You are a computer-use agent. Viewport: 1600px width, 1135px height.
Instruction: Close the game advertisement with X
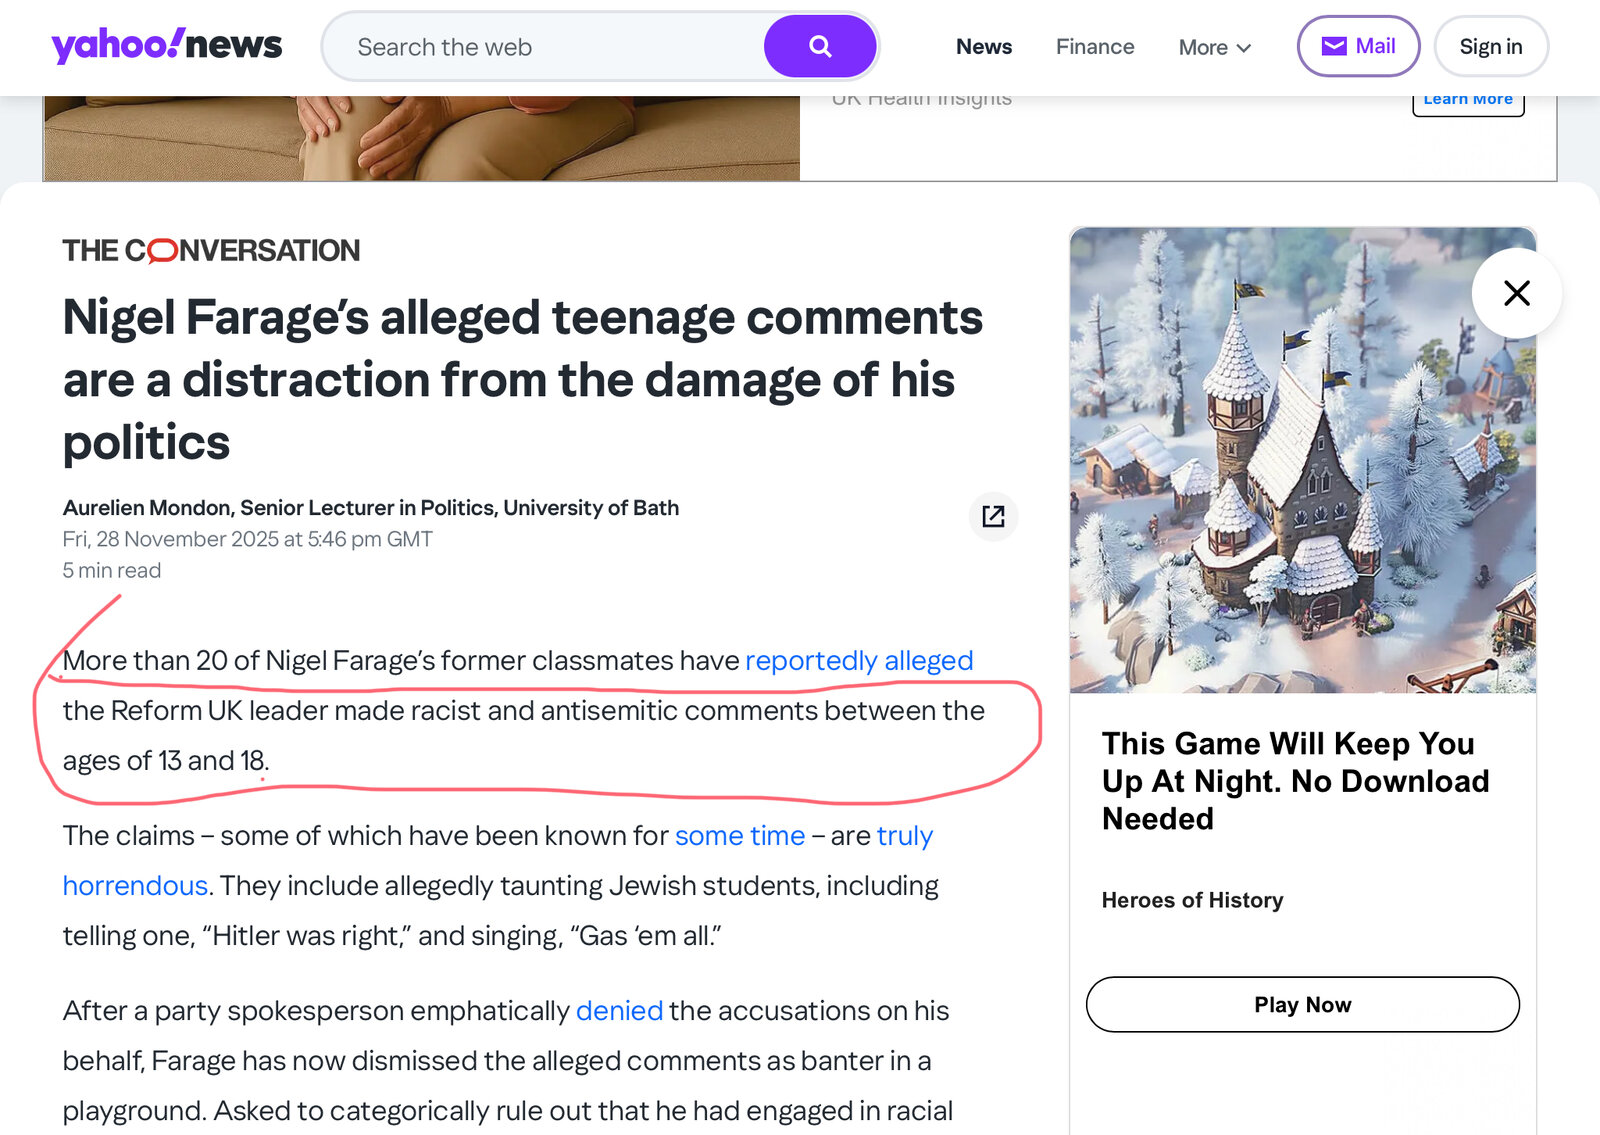coord(1516,293)
